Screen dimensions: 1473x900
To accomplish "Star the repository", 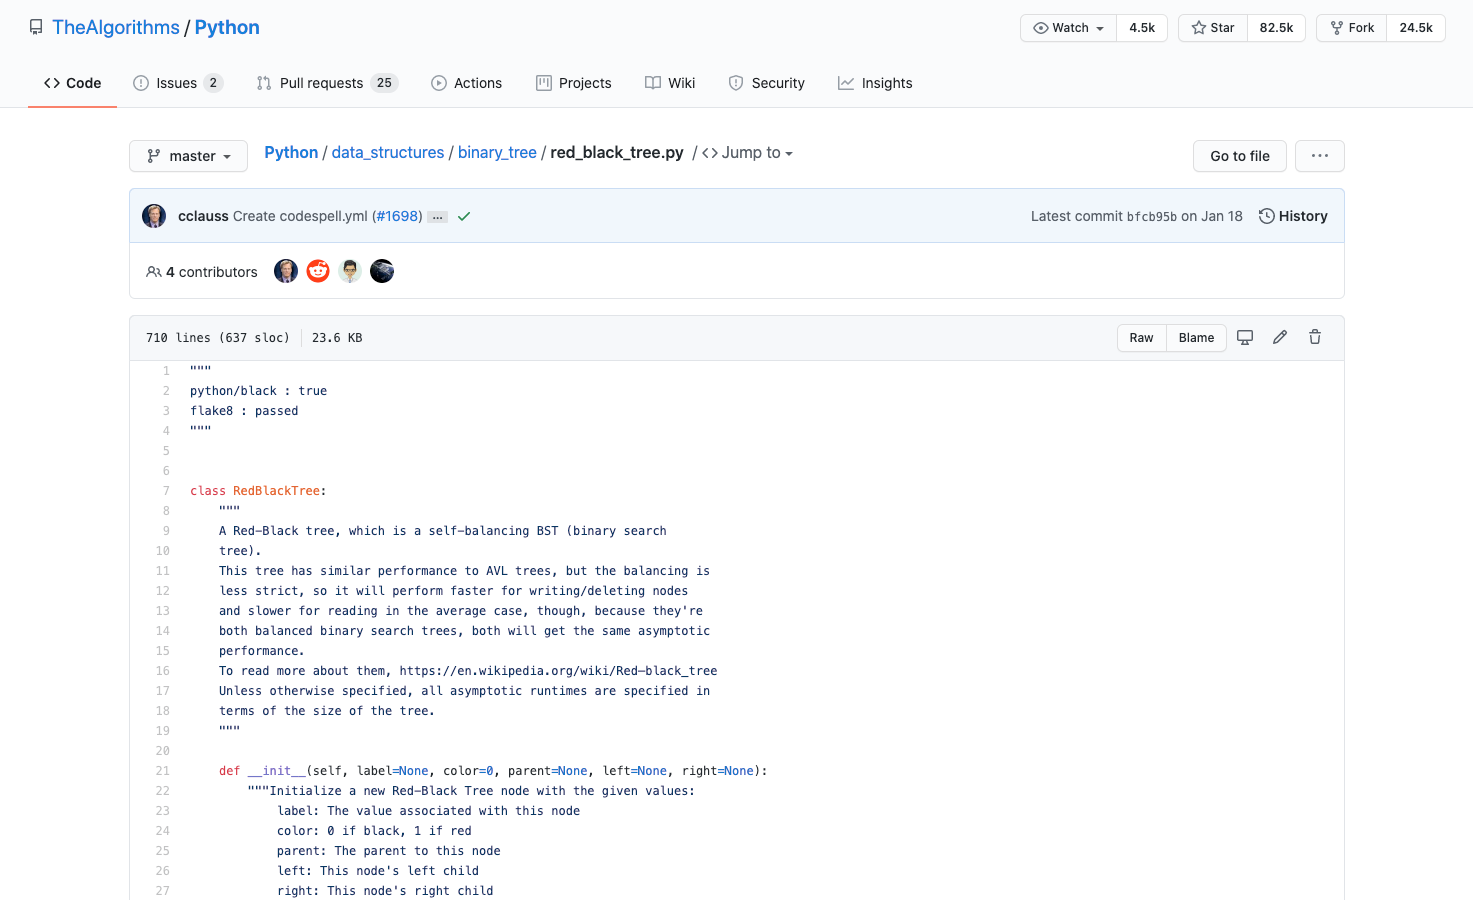I will [x=1213, y=28].
